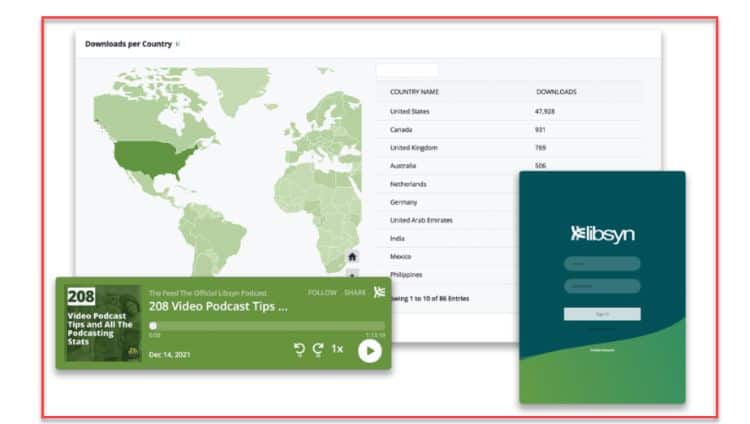Click the Libsyn logo icon in the player

(379, 292)
